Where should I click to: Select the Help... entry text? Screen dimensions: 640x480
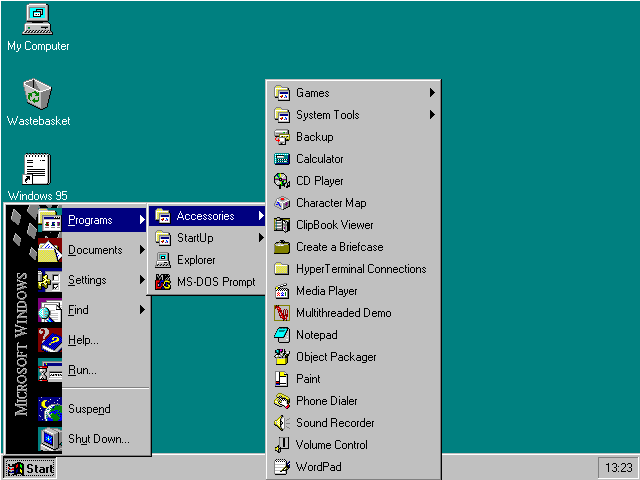click(x=83, y=340)
